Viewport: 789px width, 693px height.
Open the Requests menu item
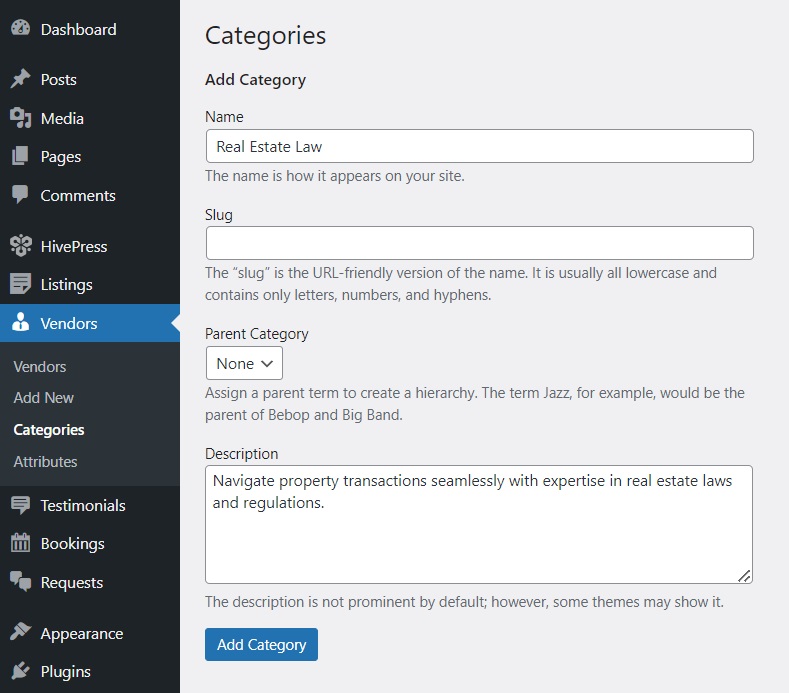(71, 583)
